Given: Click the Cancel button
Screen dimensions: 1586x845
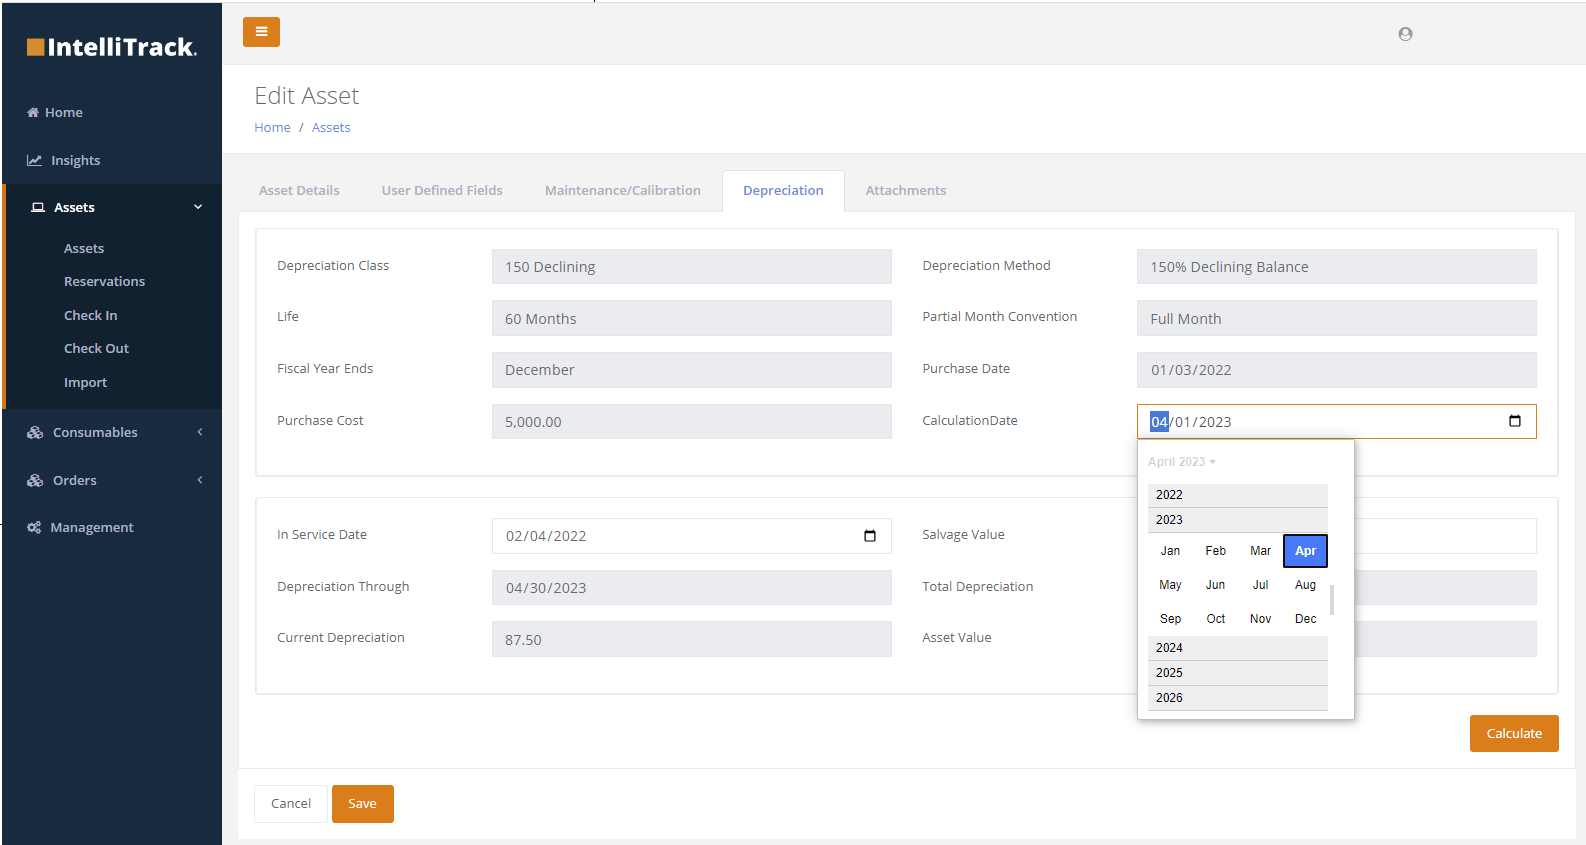Looking at the screenshot, I should tap(291, 803).
